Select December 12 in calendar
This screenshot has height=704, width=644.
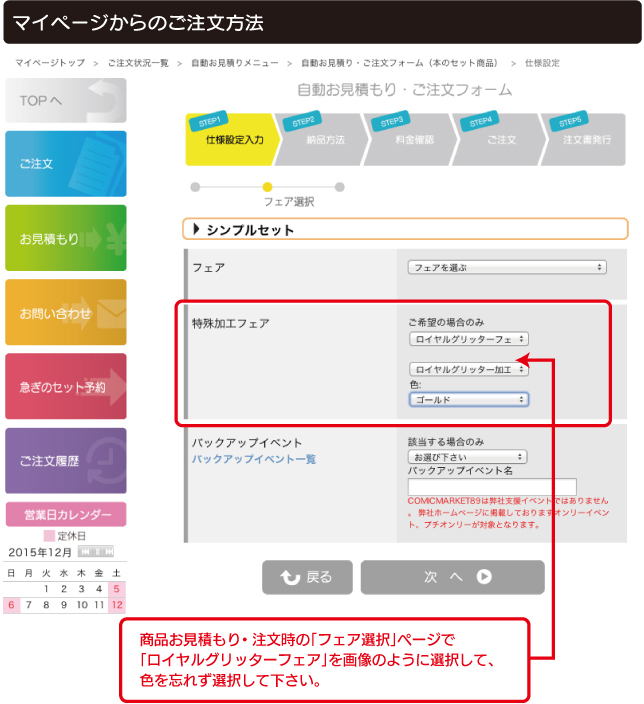tap(117, 605)
